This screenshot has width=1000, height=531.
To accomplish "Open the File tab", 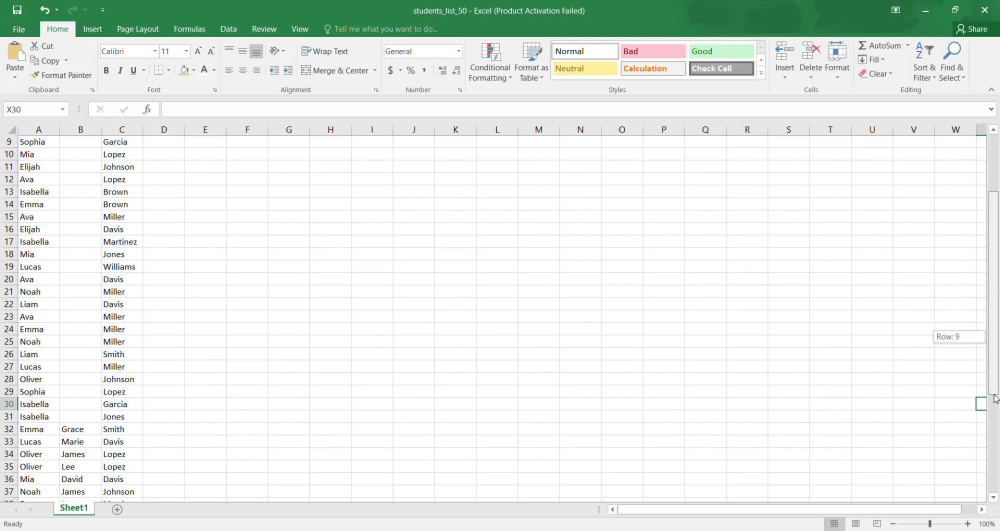I will (x=19, y=29).
